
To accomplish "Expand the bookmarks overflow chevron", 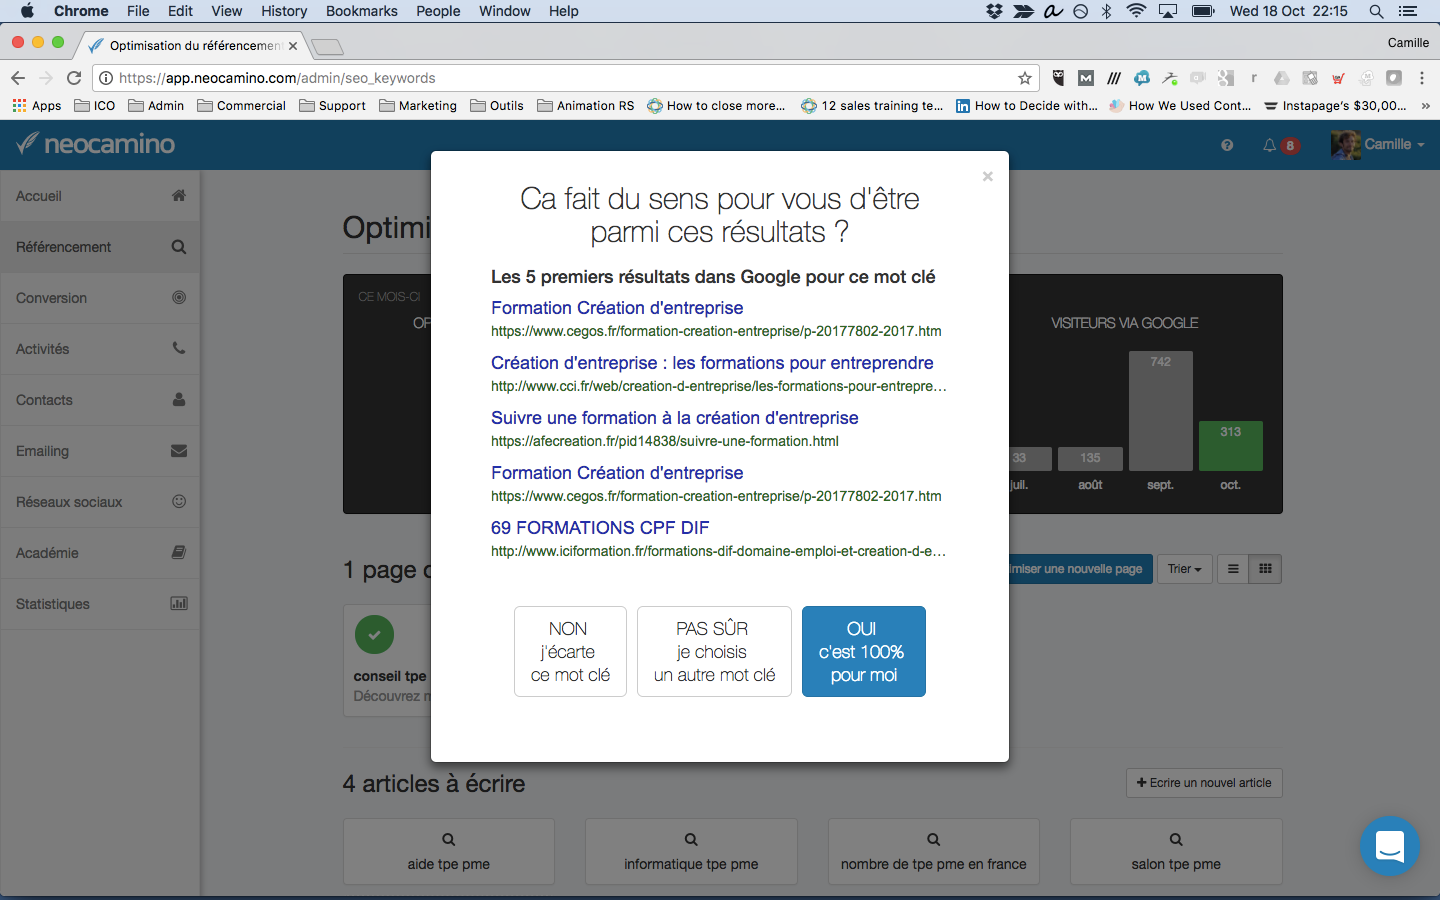I will [x=1425, y=106].
